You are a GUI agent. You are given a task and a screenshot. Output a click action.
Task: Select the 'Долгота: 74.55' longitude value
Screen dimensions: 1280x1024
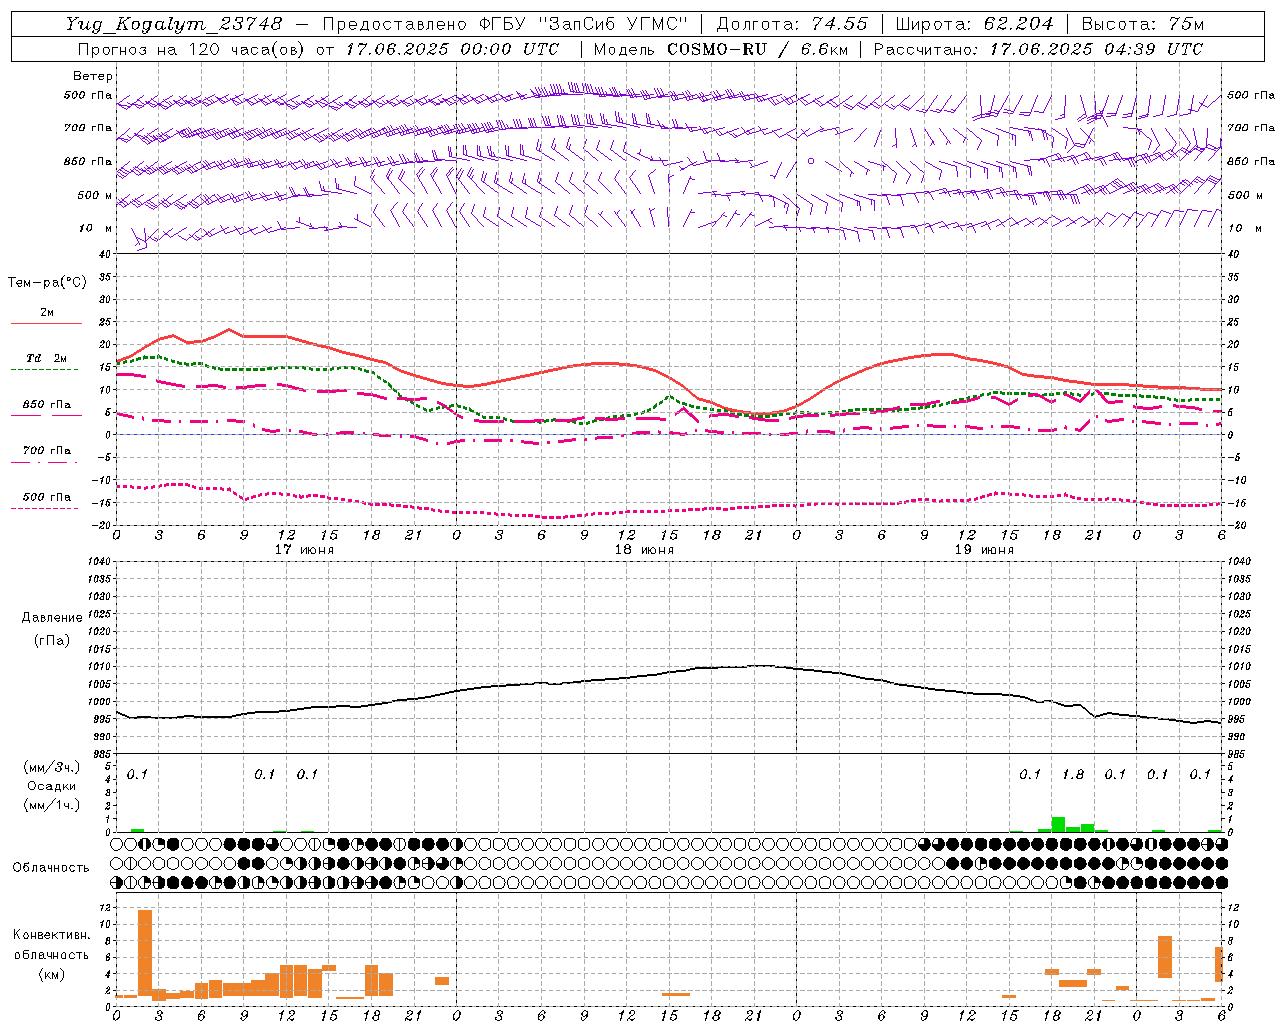pos(793,24)
